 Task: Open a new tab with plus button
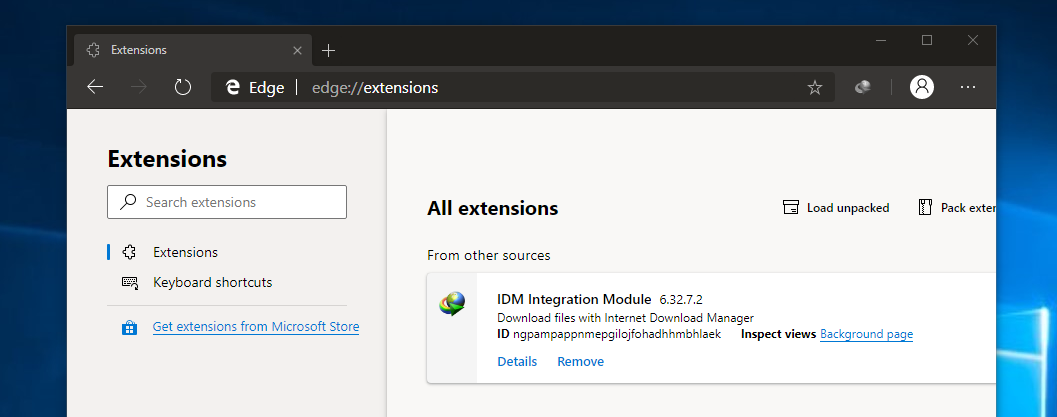pyautogui.click(x=328, y=50)
